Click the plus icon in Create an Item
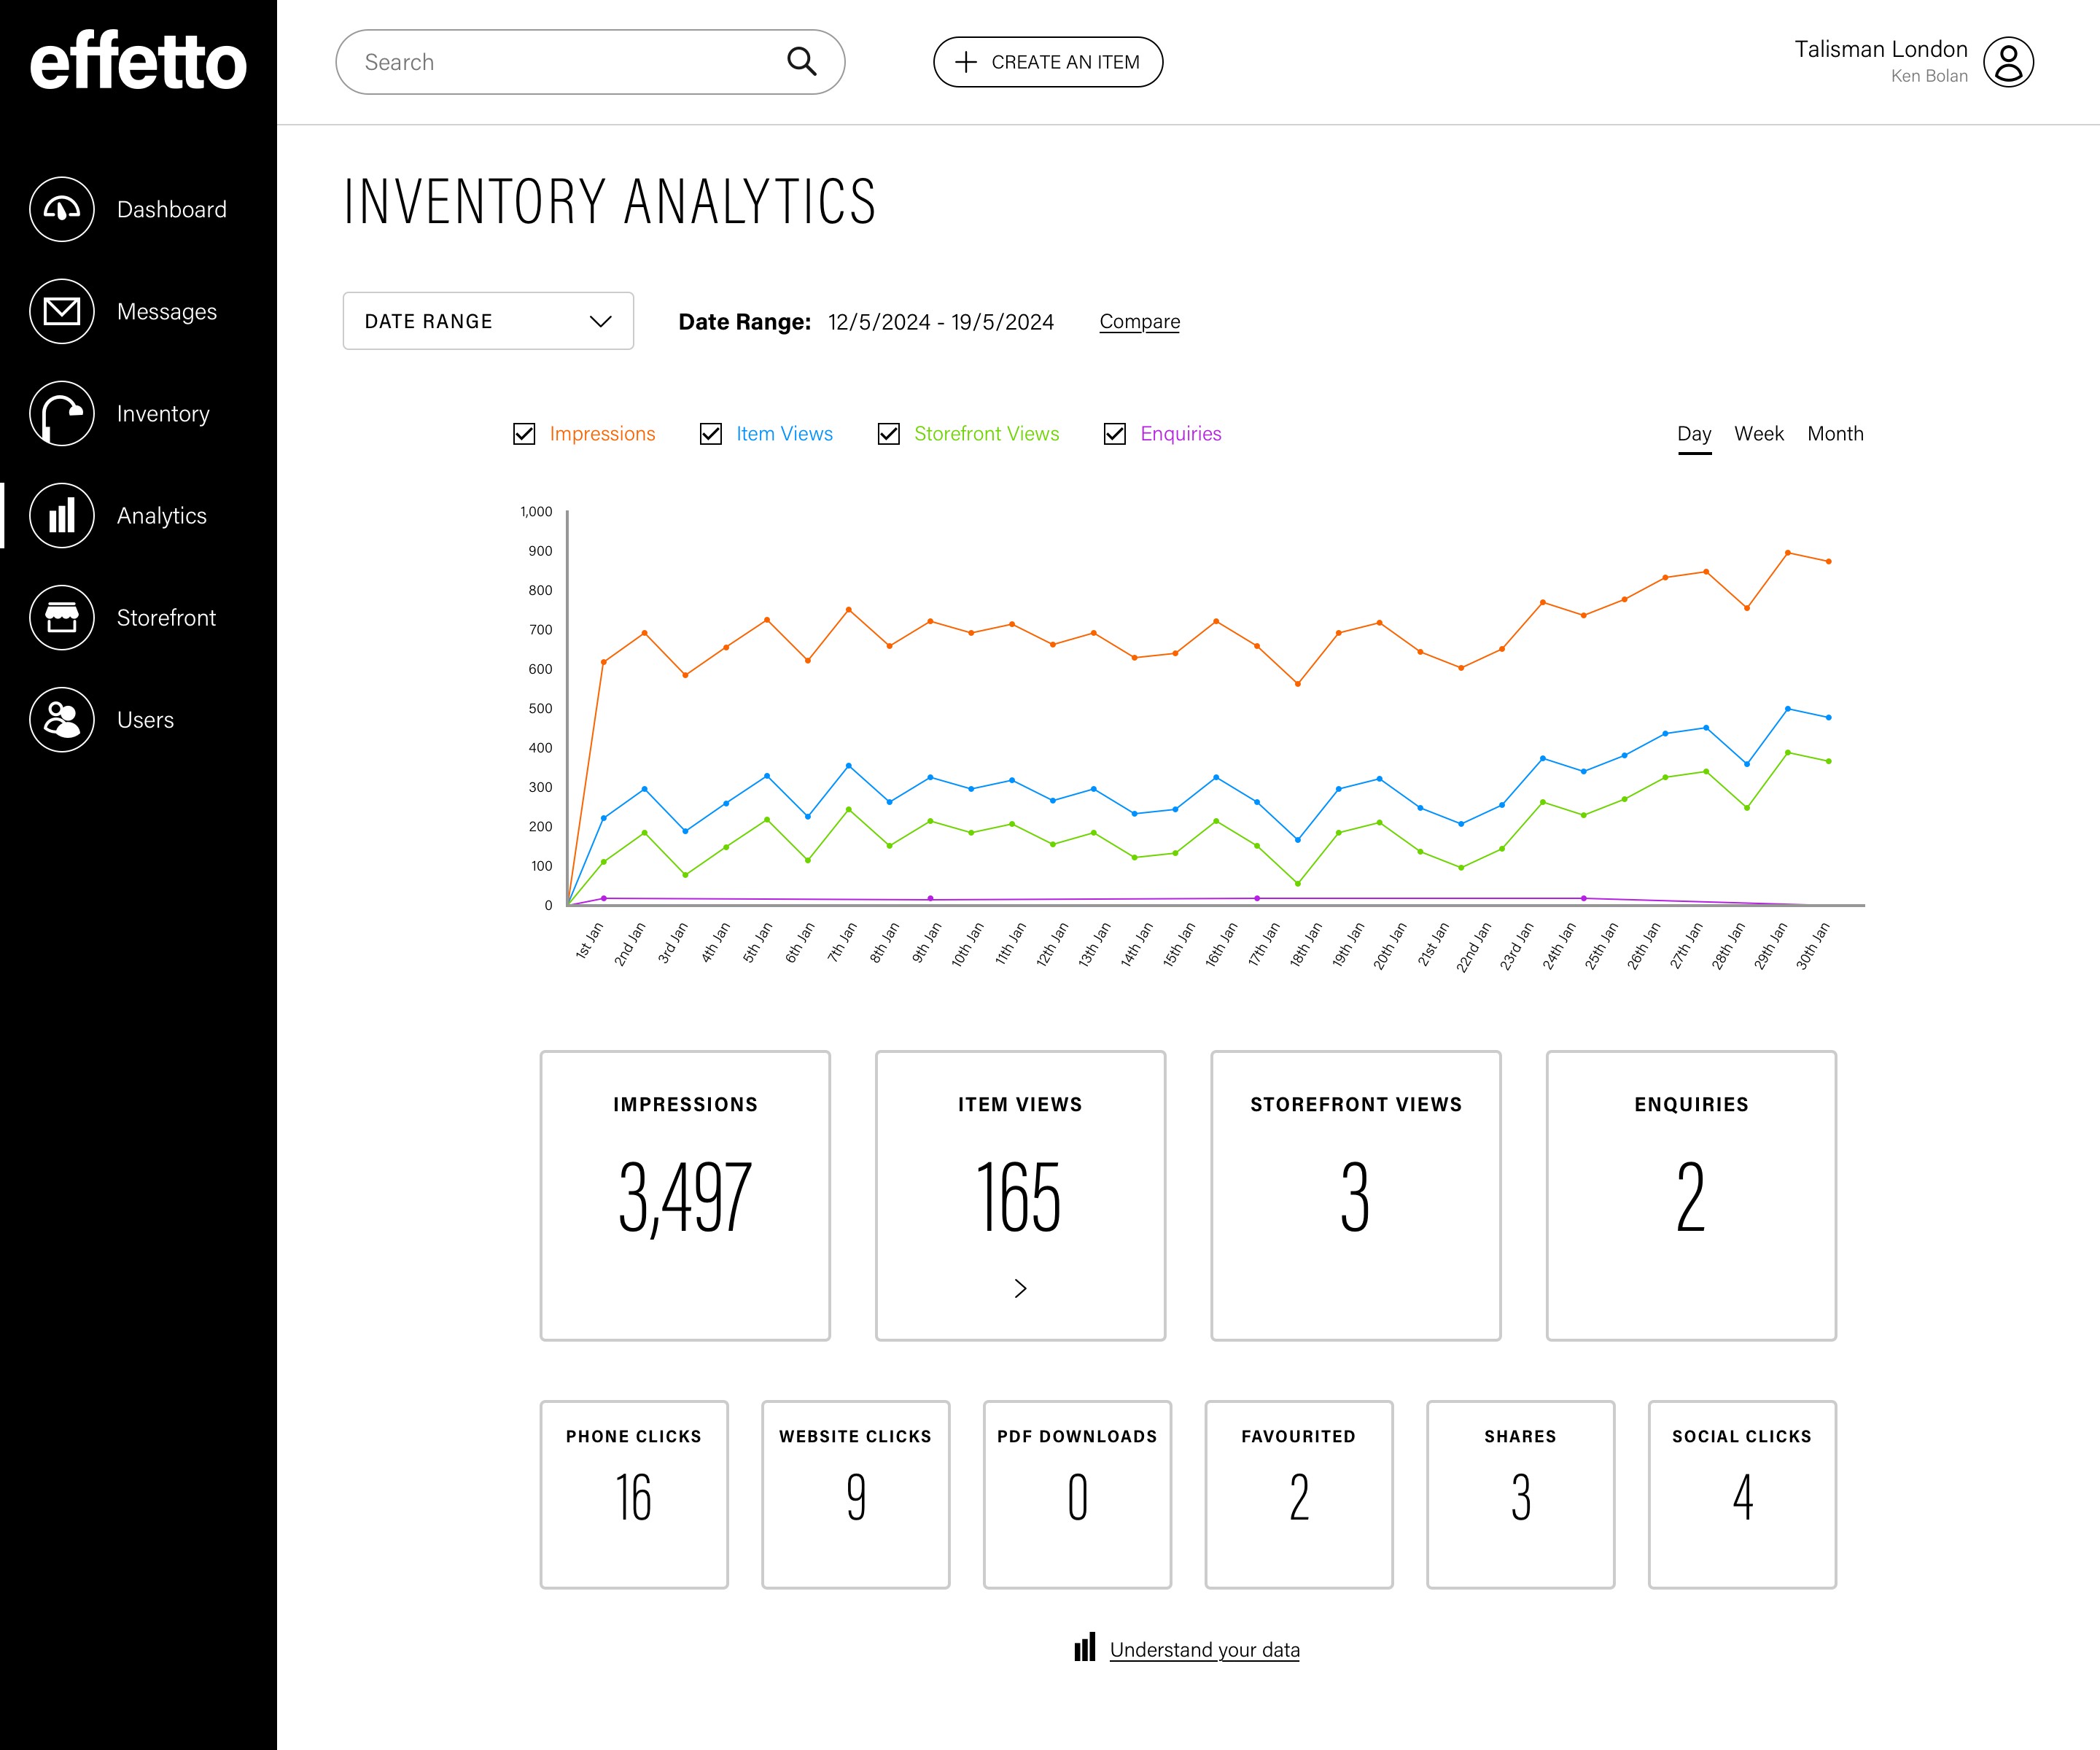The width and height of the screenshot is (2100, 1750). (x=965, y=62)
